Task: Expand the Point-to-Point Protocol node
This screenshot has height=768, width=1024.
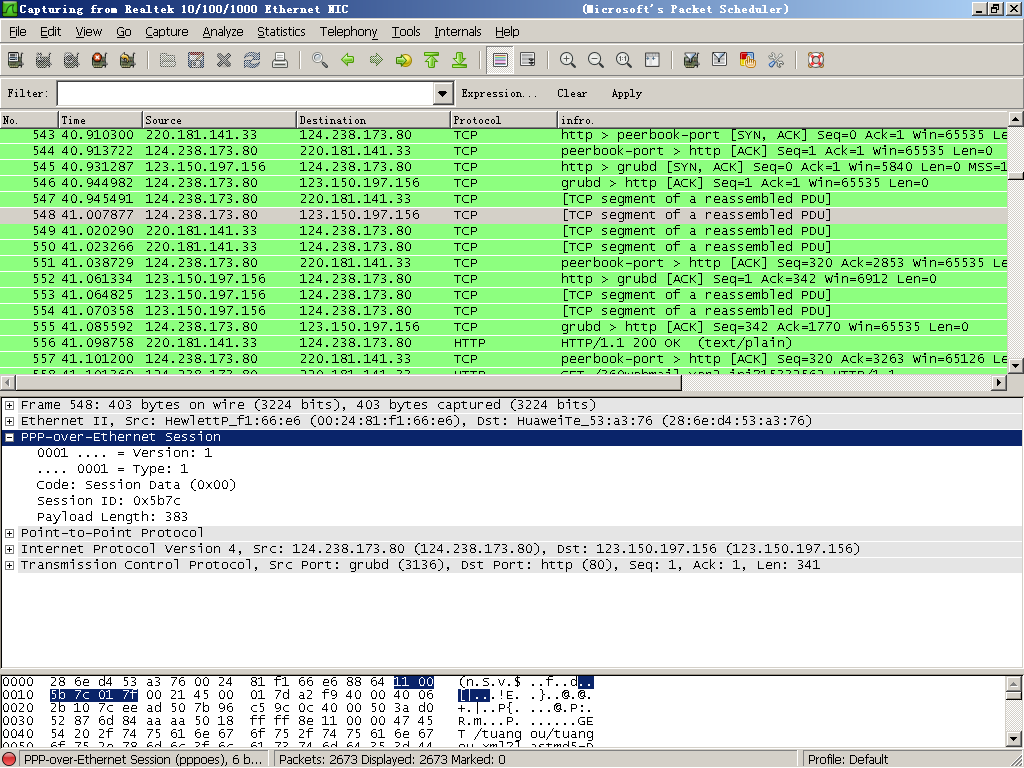Action: [x=9, y=533]
